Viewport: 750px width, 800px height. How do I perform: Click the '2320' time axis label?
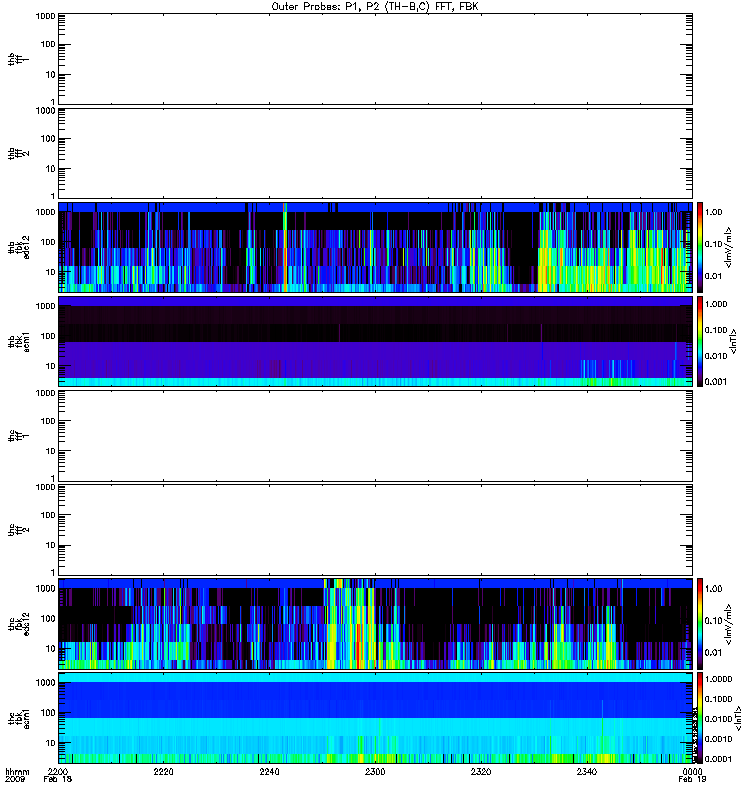481,772
